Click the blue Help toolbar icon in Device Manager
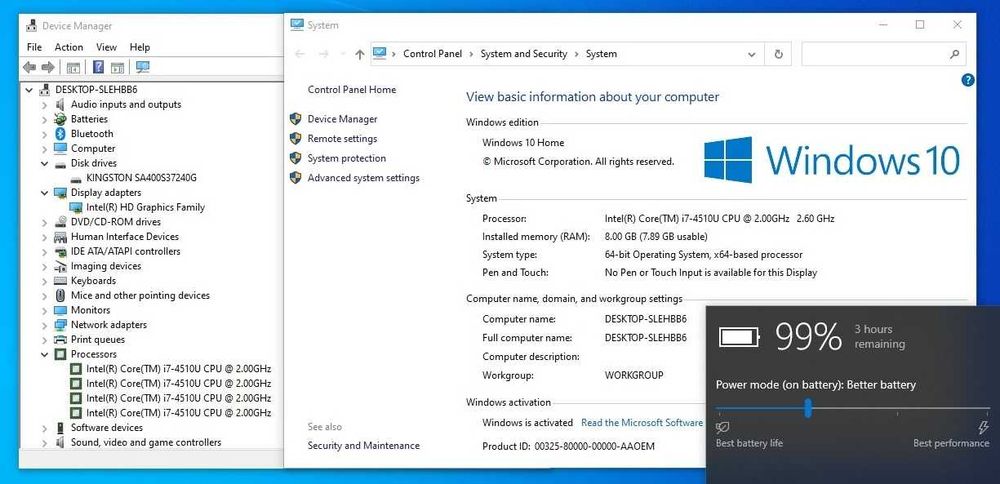The image size is (1000, 484). 98,67
